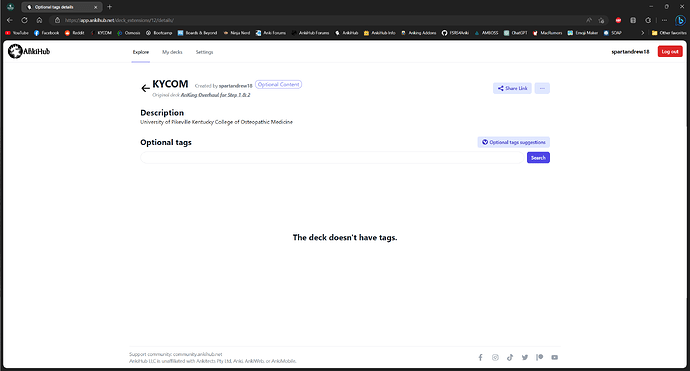Open the SOAP bookmark
690x371 pixels.
[x=613, y=33]
